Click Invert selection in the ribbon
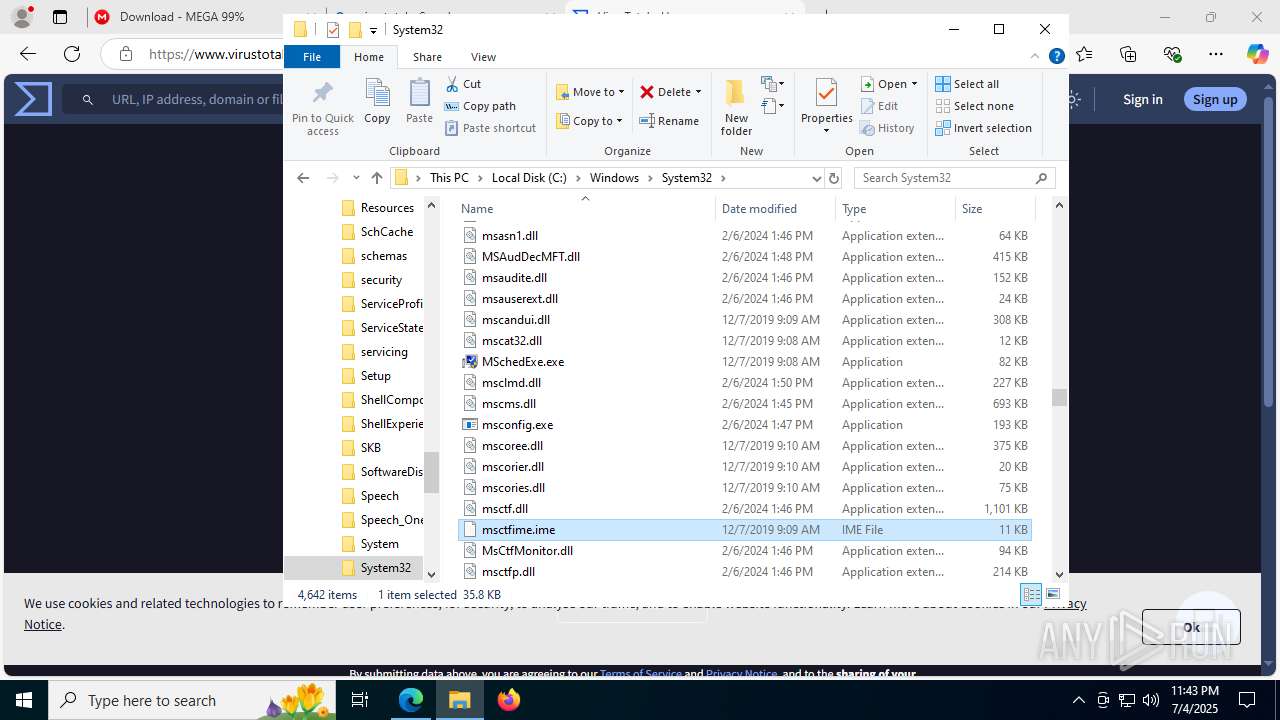Screen dimensions: 1280x720 pos(983,128)
